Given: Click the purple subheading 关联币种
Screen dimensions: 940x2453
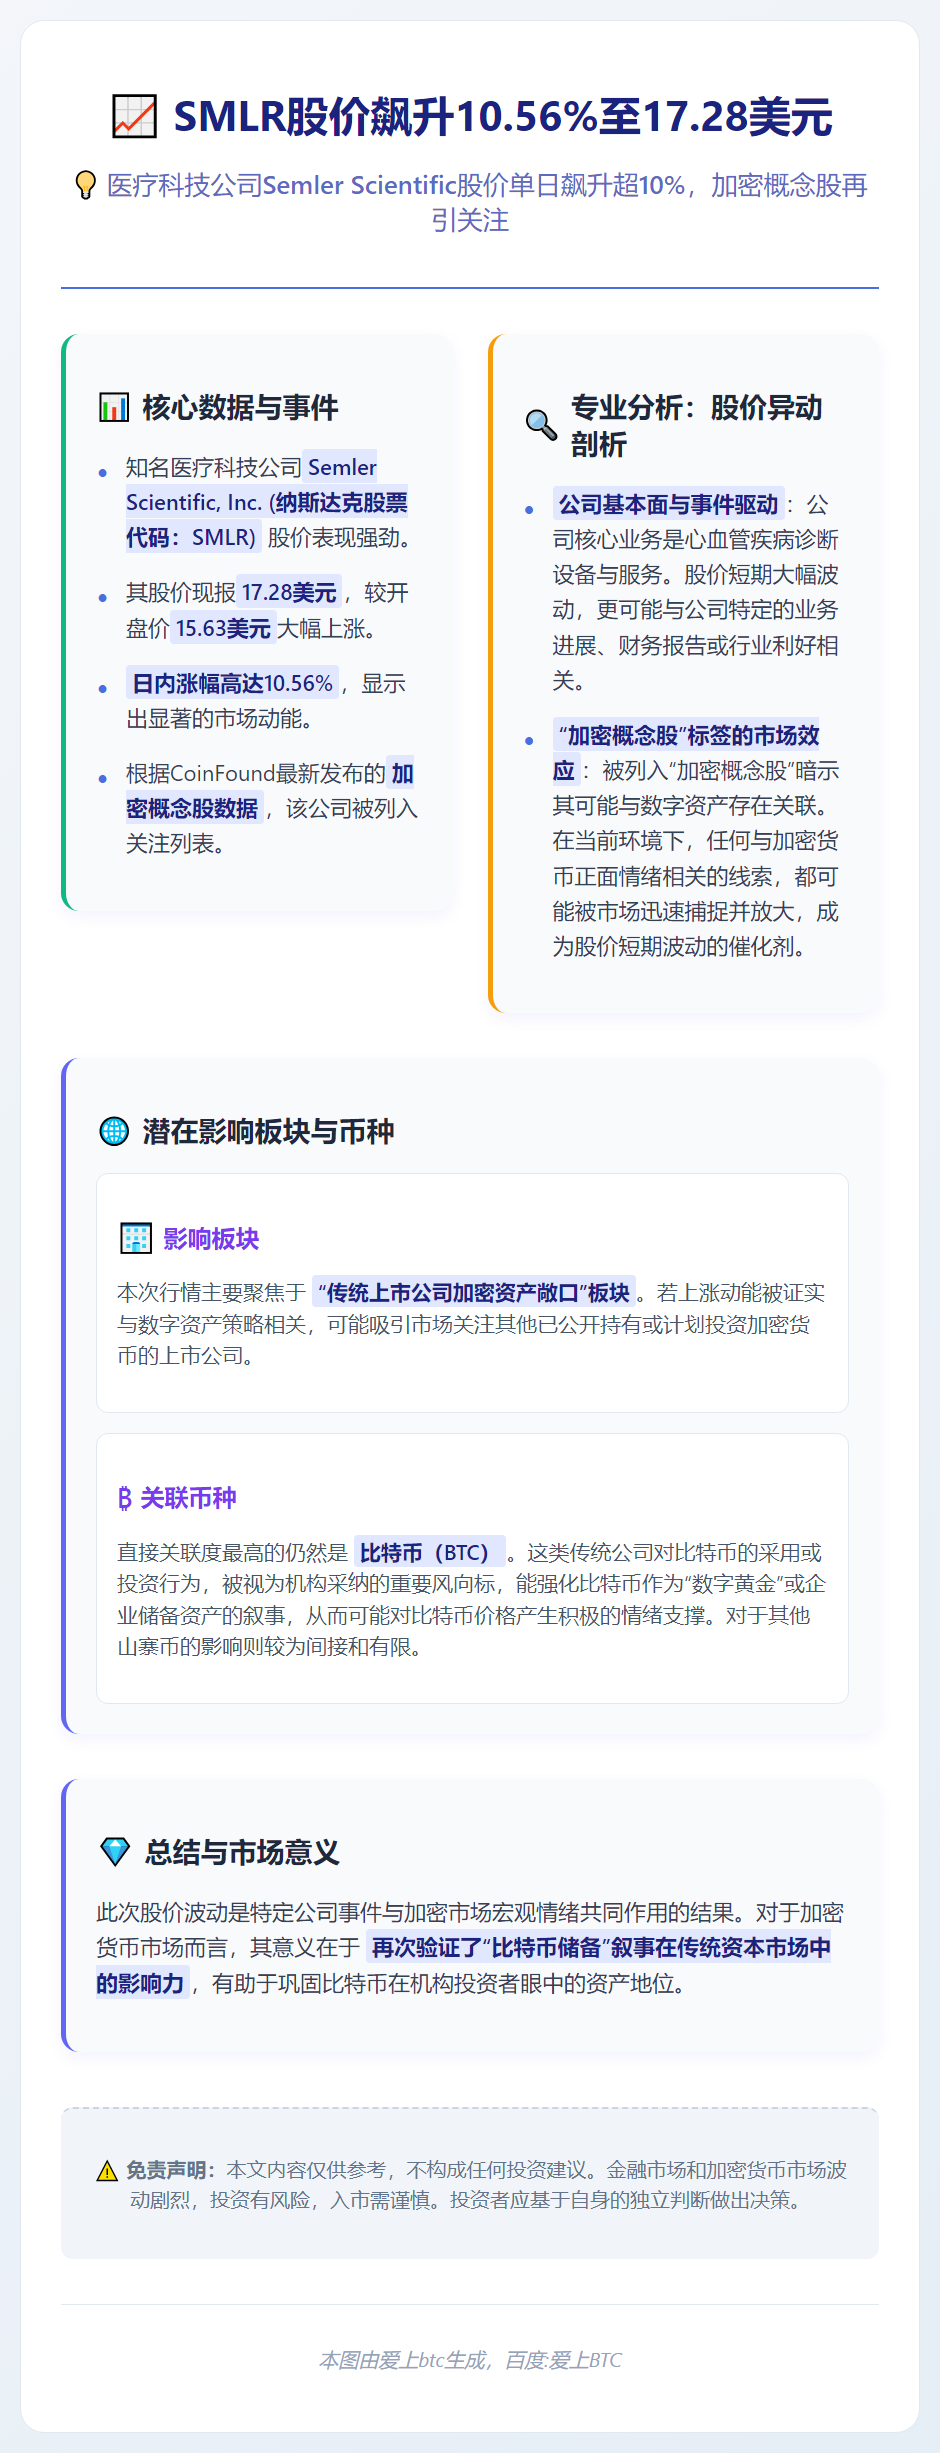Looking at the screenshot, I should (188, 1498).
